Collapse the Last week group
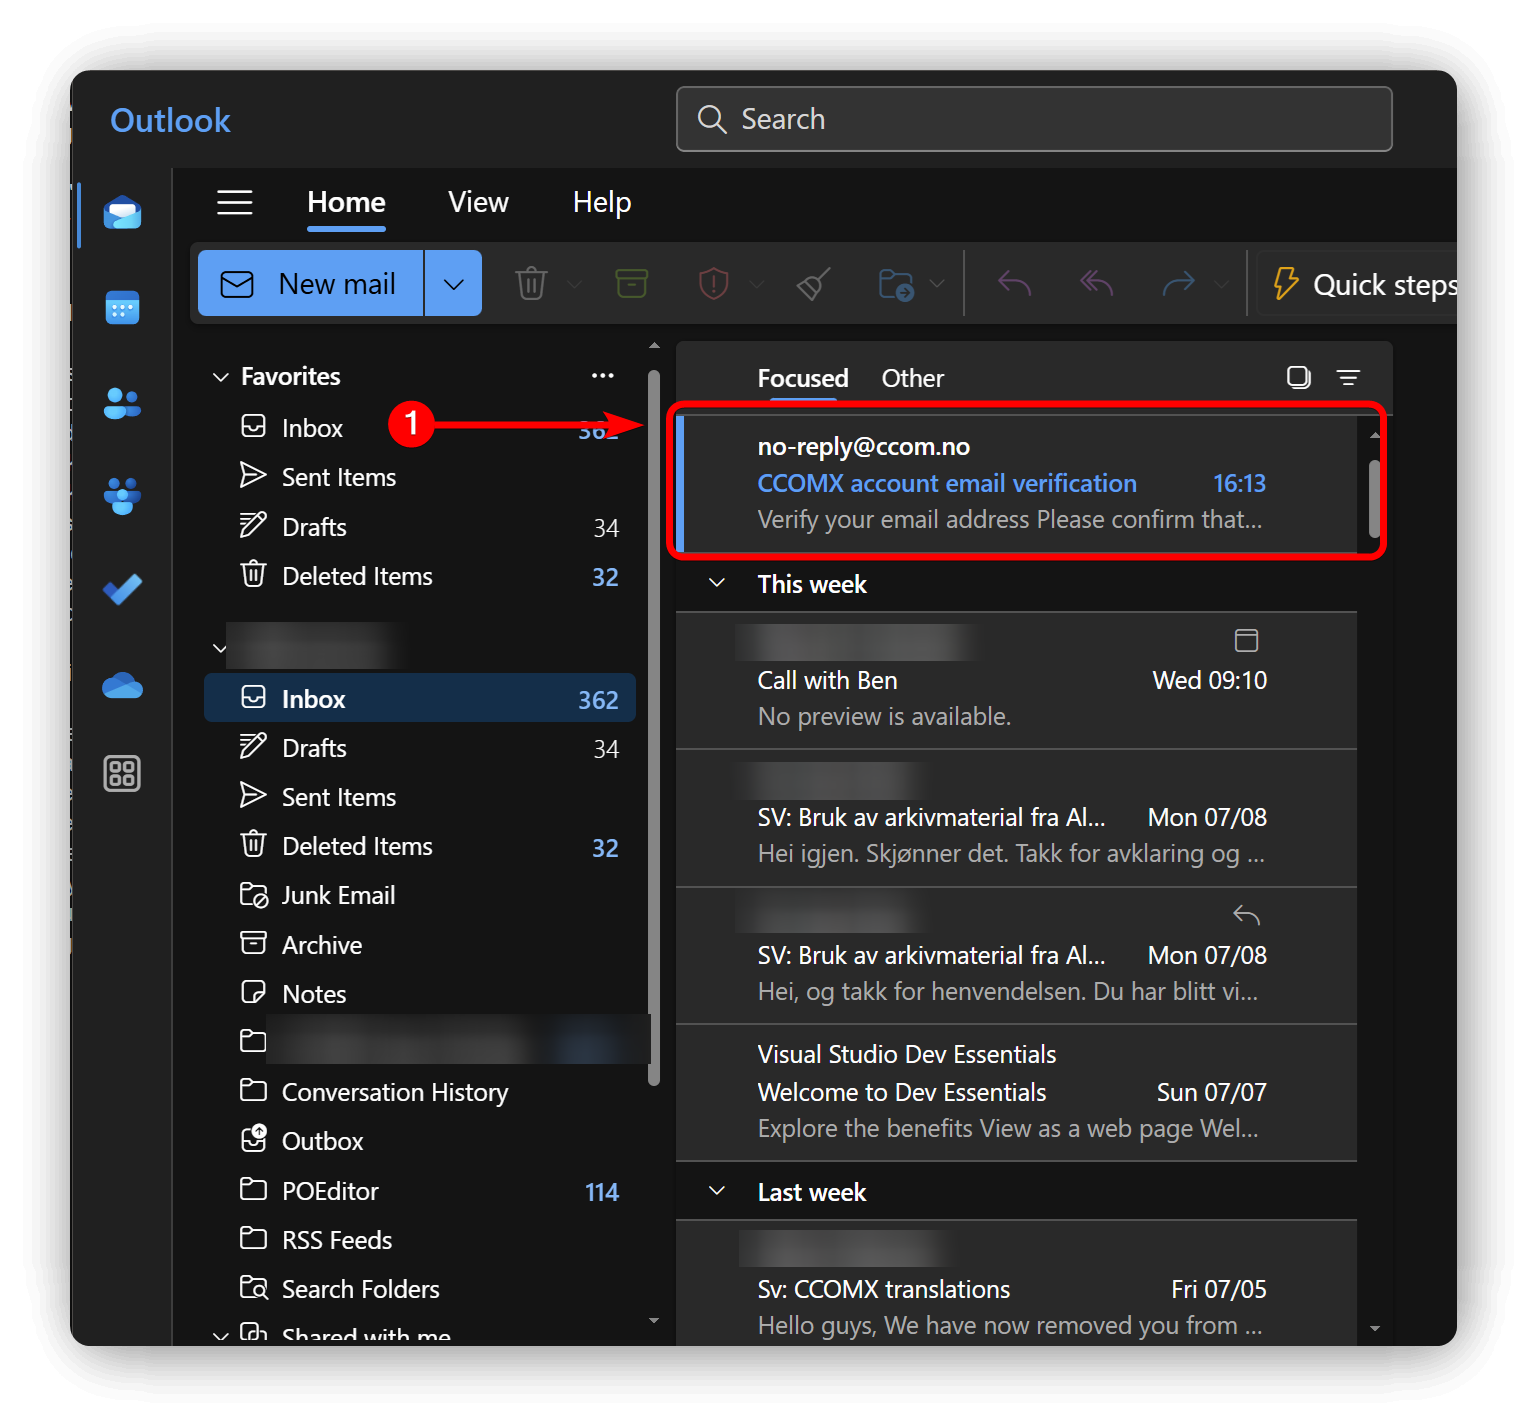 717,1191
